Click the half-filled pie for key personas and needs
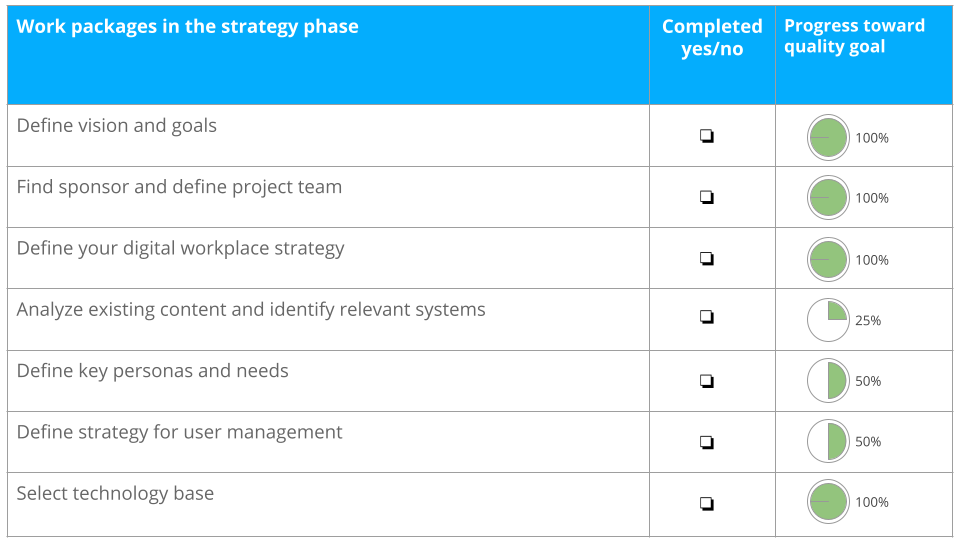960x540 pixels. coord(828,381)
